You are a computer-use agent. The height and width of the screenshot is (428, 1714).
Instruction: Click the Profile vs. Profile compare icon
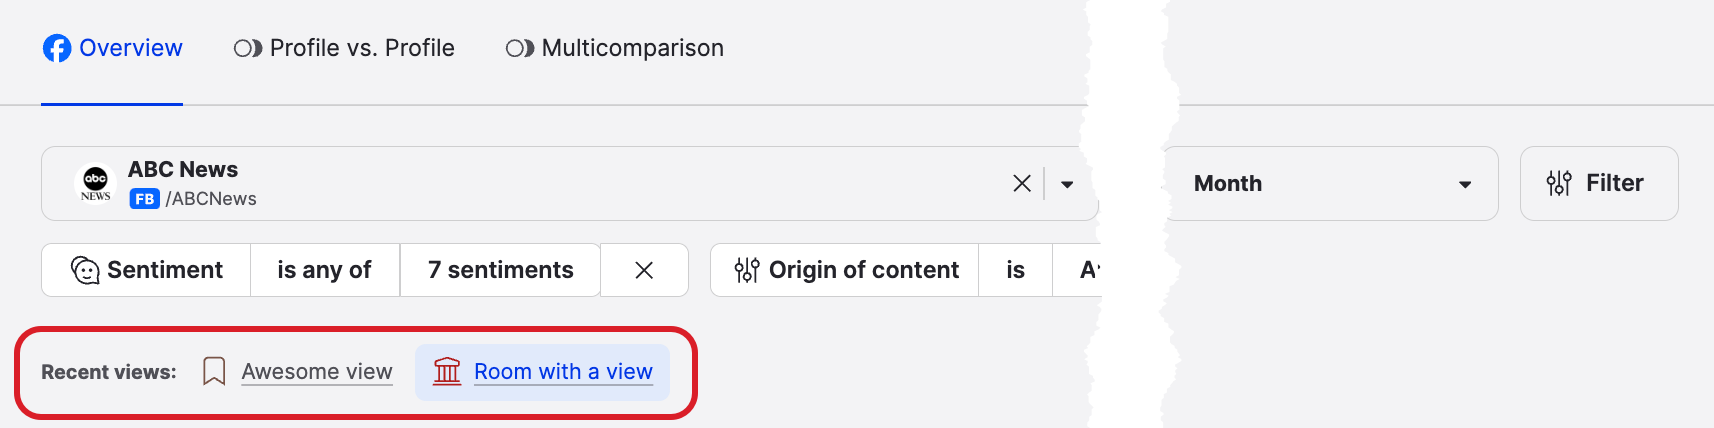(x=247, y=48)
